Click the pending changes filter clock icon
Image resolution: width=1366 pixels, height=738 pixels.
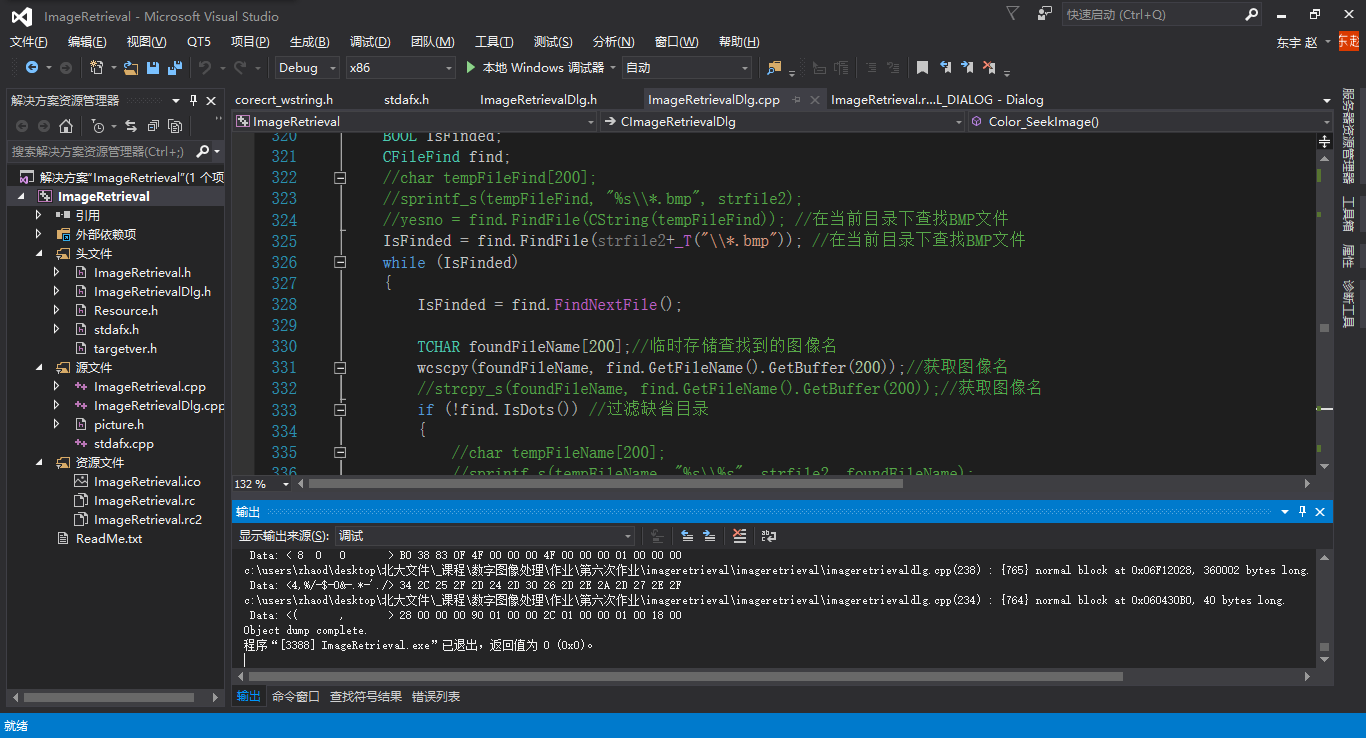[97, 126]
